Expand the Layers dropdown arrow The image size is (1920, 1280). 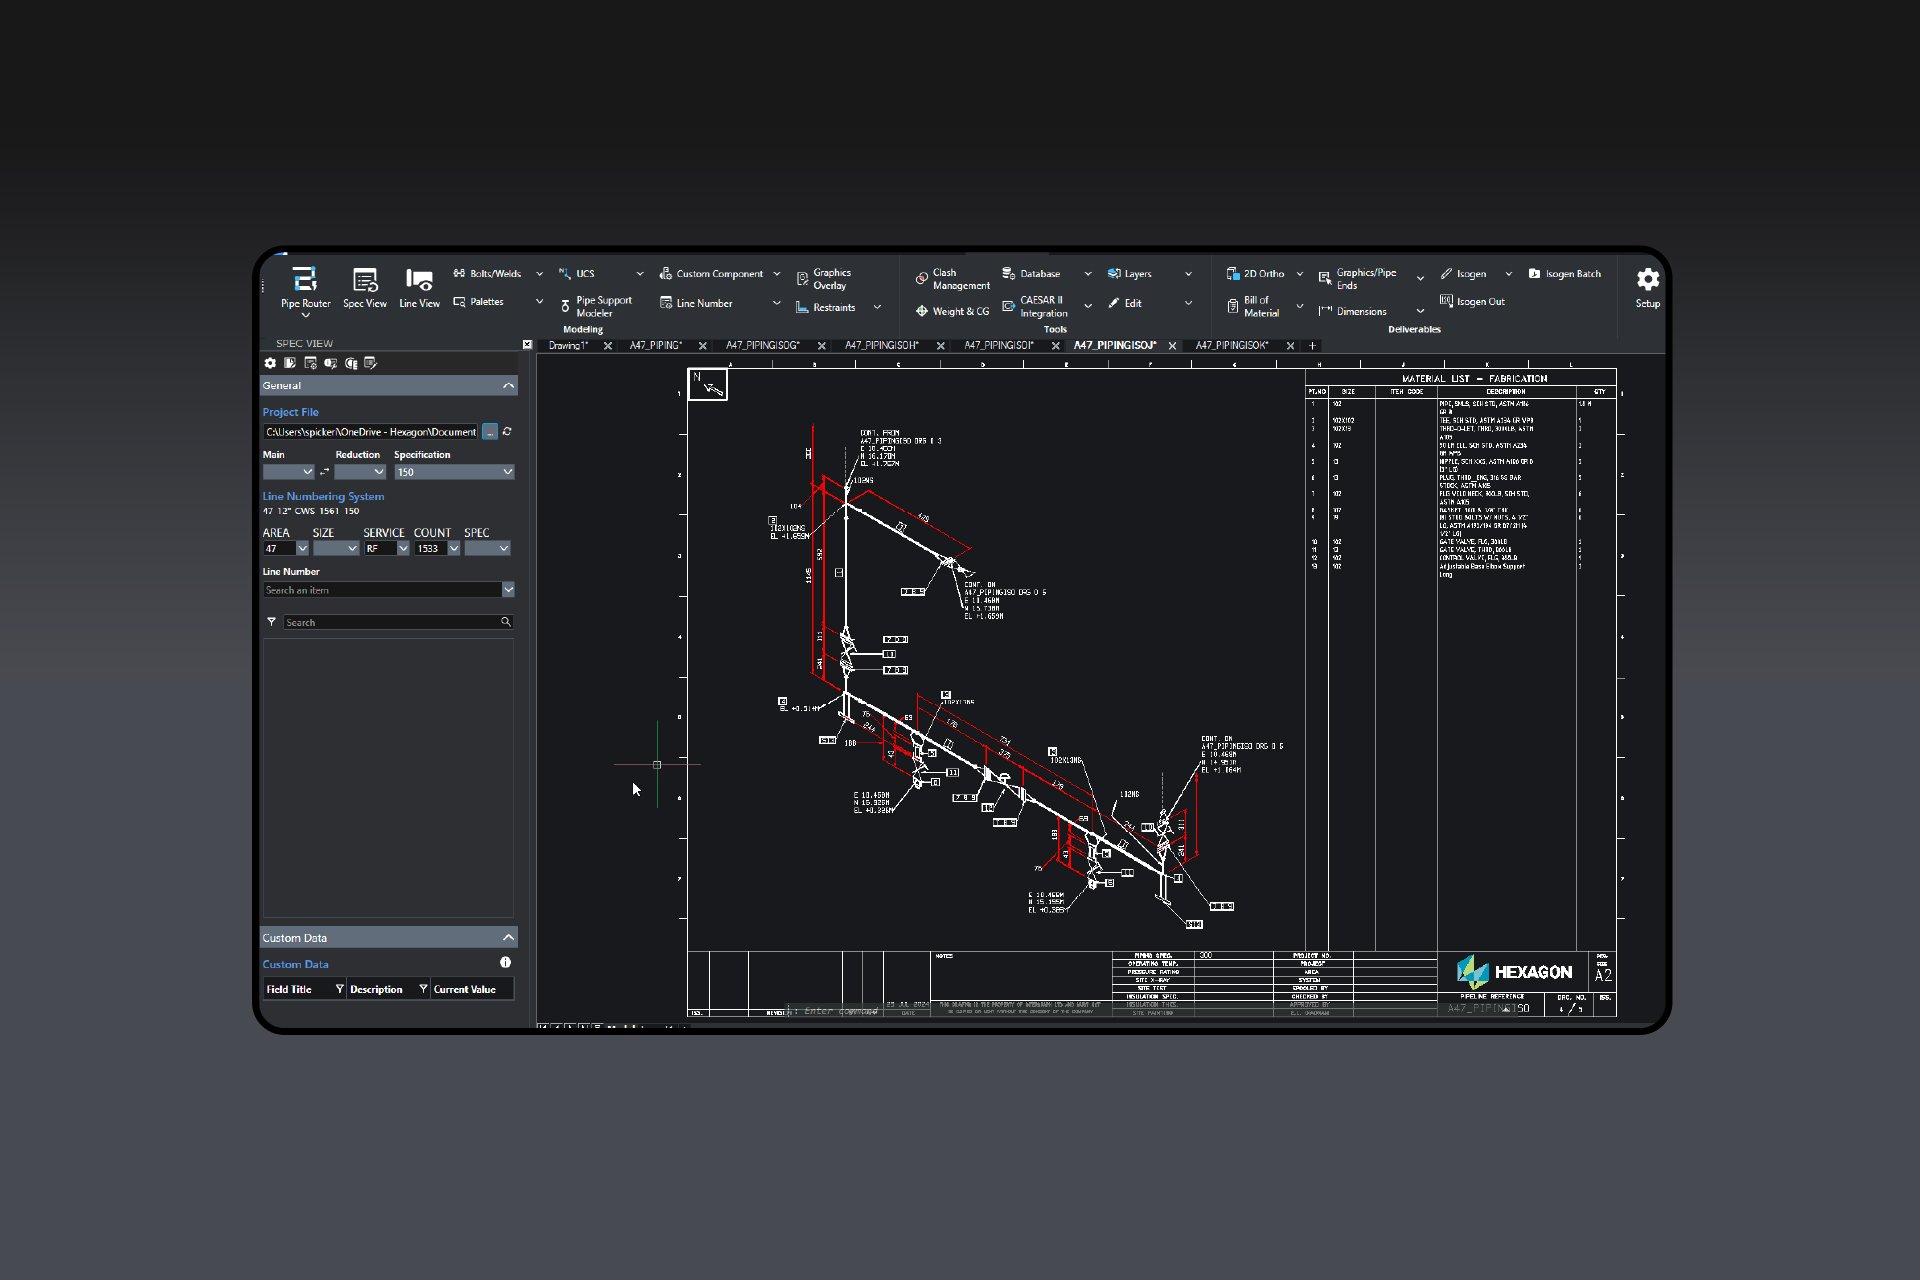pyautogui.click(x=1188, y=273)
